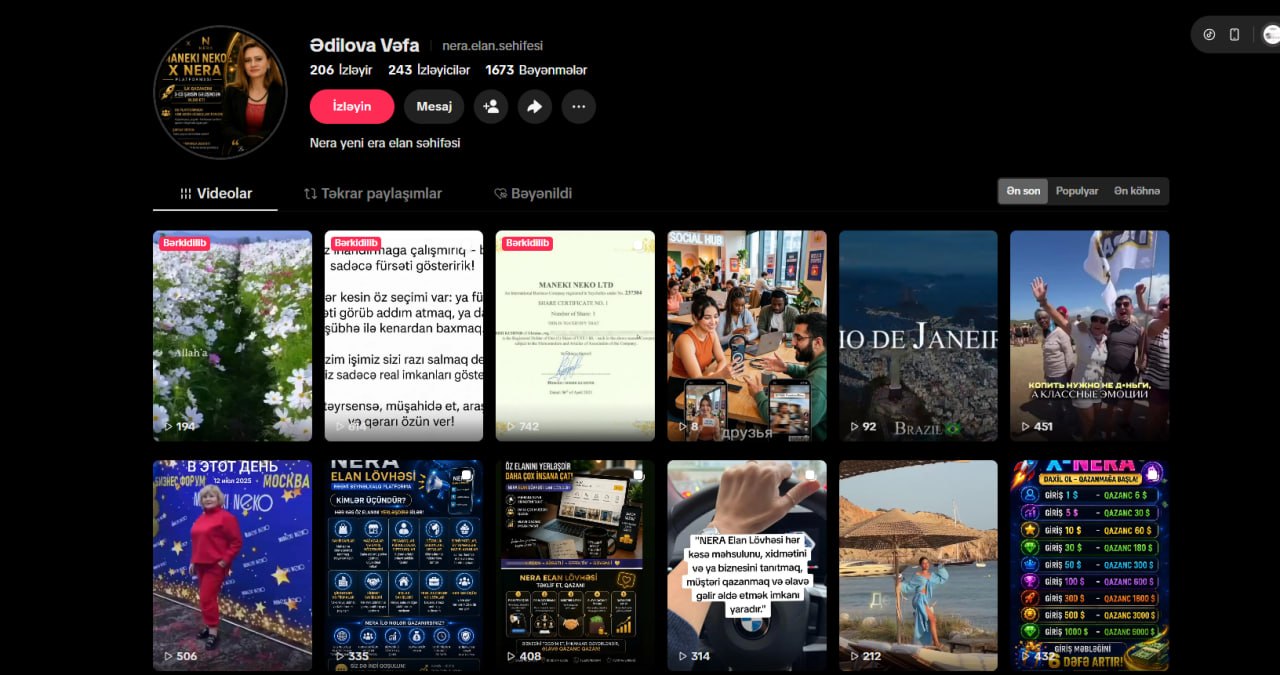This screenshot has width=1280, height=675.
Task: Switch to Təkrar paylaşımlar tab
Action: [373, 193]
